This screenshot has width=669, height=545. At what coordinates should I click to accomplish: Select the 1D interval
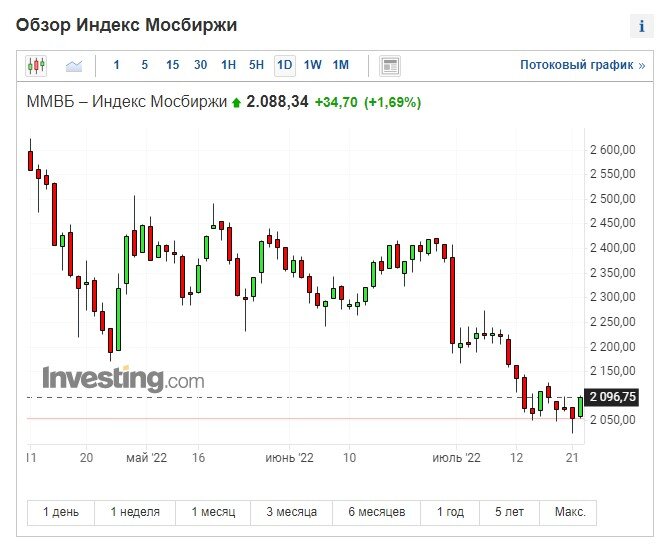[x=285, y=65]
